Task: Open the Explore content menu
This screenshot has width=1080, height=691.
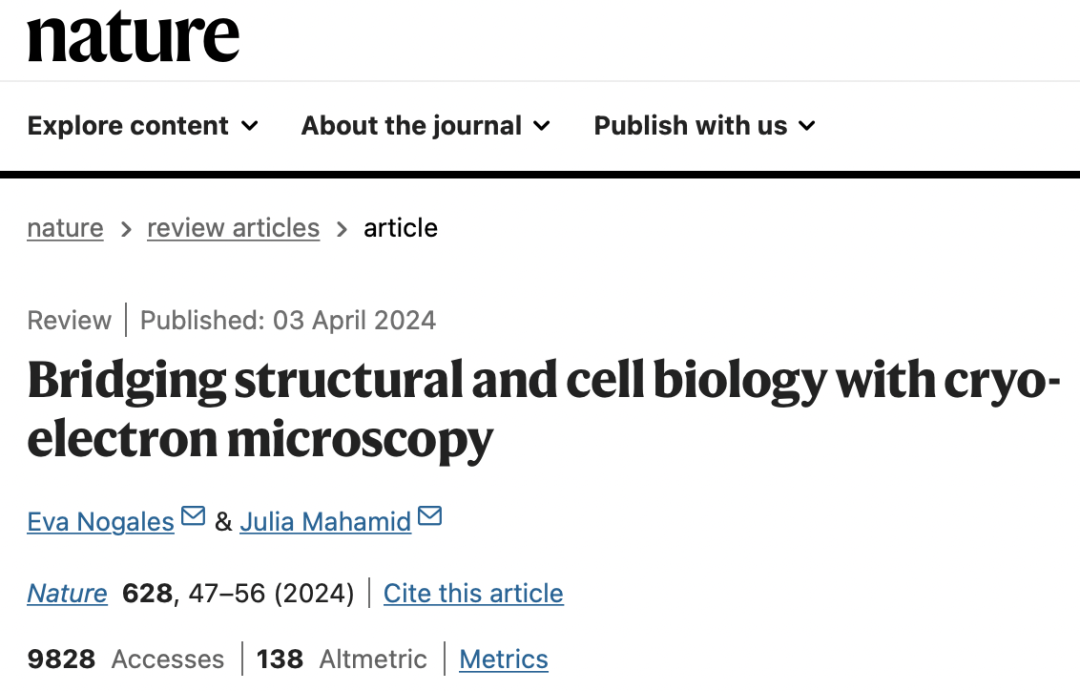Action: (143, 125)
